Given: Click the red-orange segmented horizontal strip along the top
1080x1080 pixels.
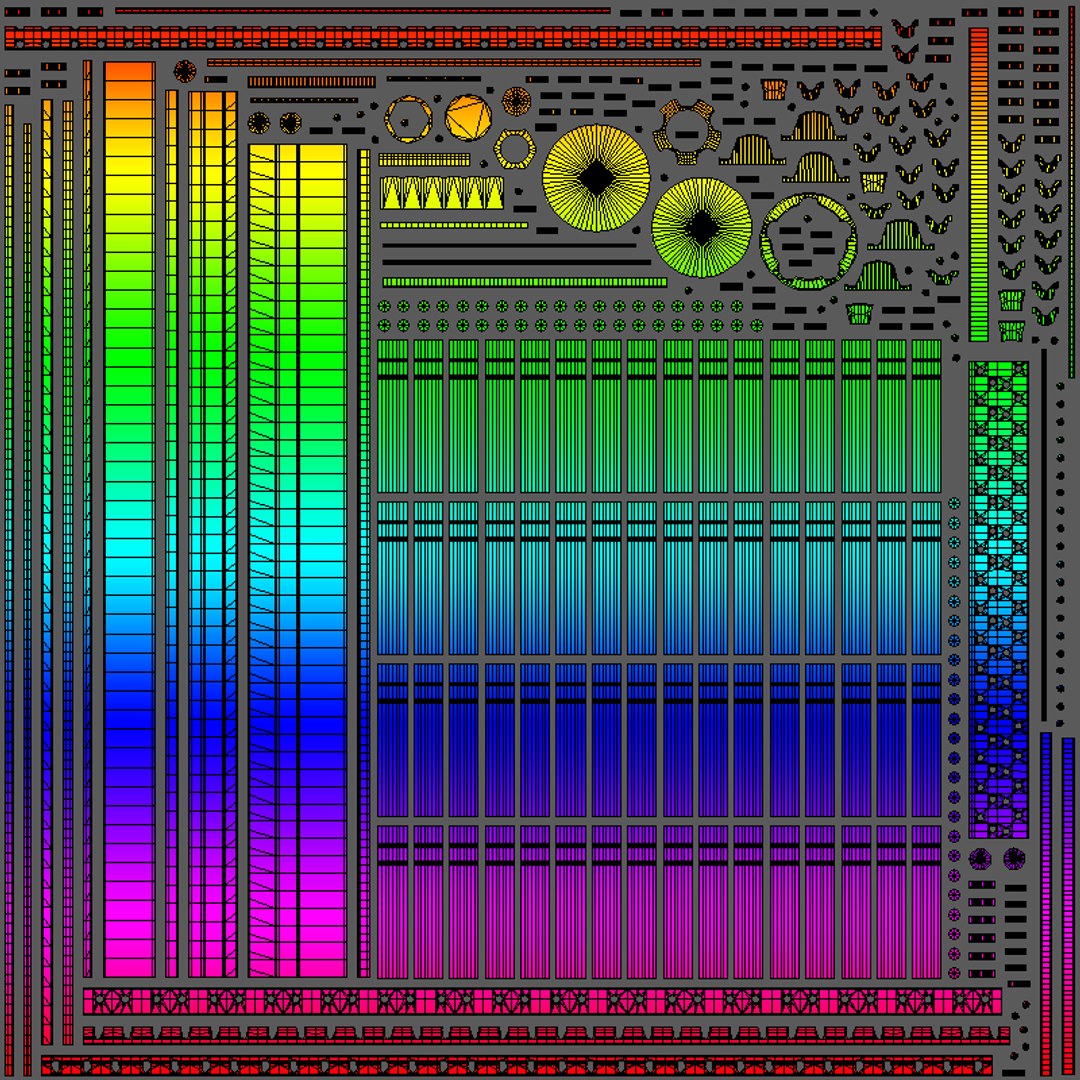Looking at the screenshot, I should pyautogui.click(x=443, y=38).
